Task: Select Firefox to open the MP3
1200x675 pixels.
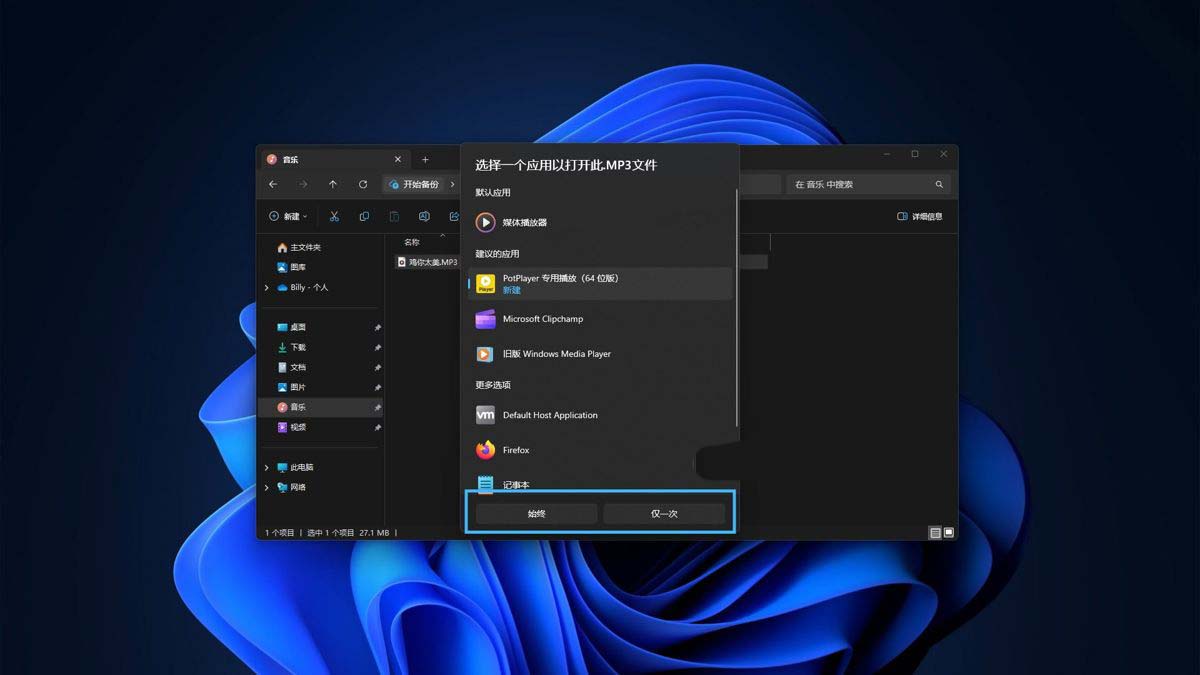Action: [516, 450]
